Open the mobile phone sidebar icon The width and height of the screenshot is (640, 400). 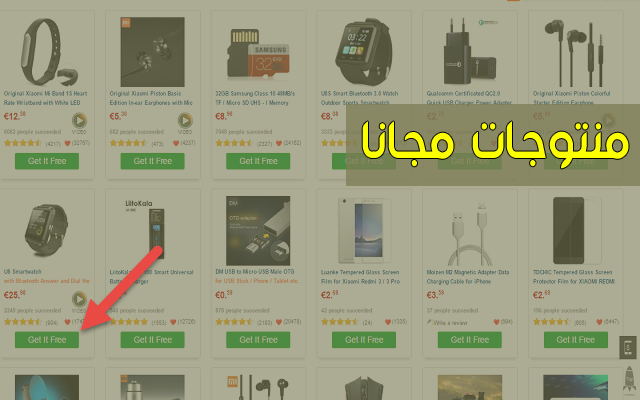628,348
